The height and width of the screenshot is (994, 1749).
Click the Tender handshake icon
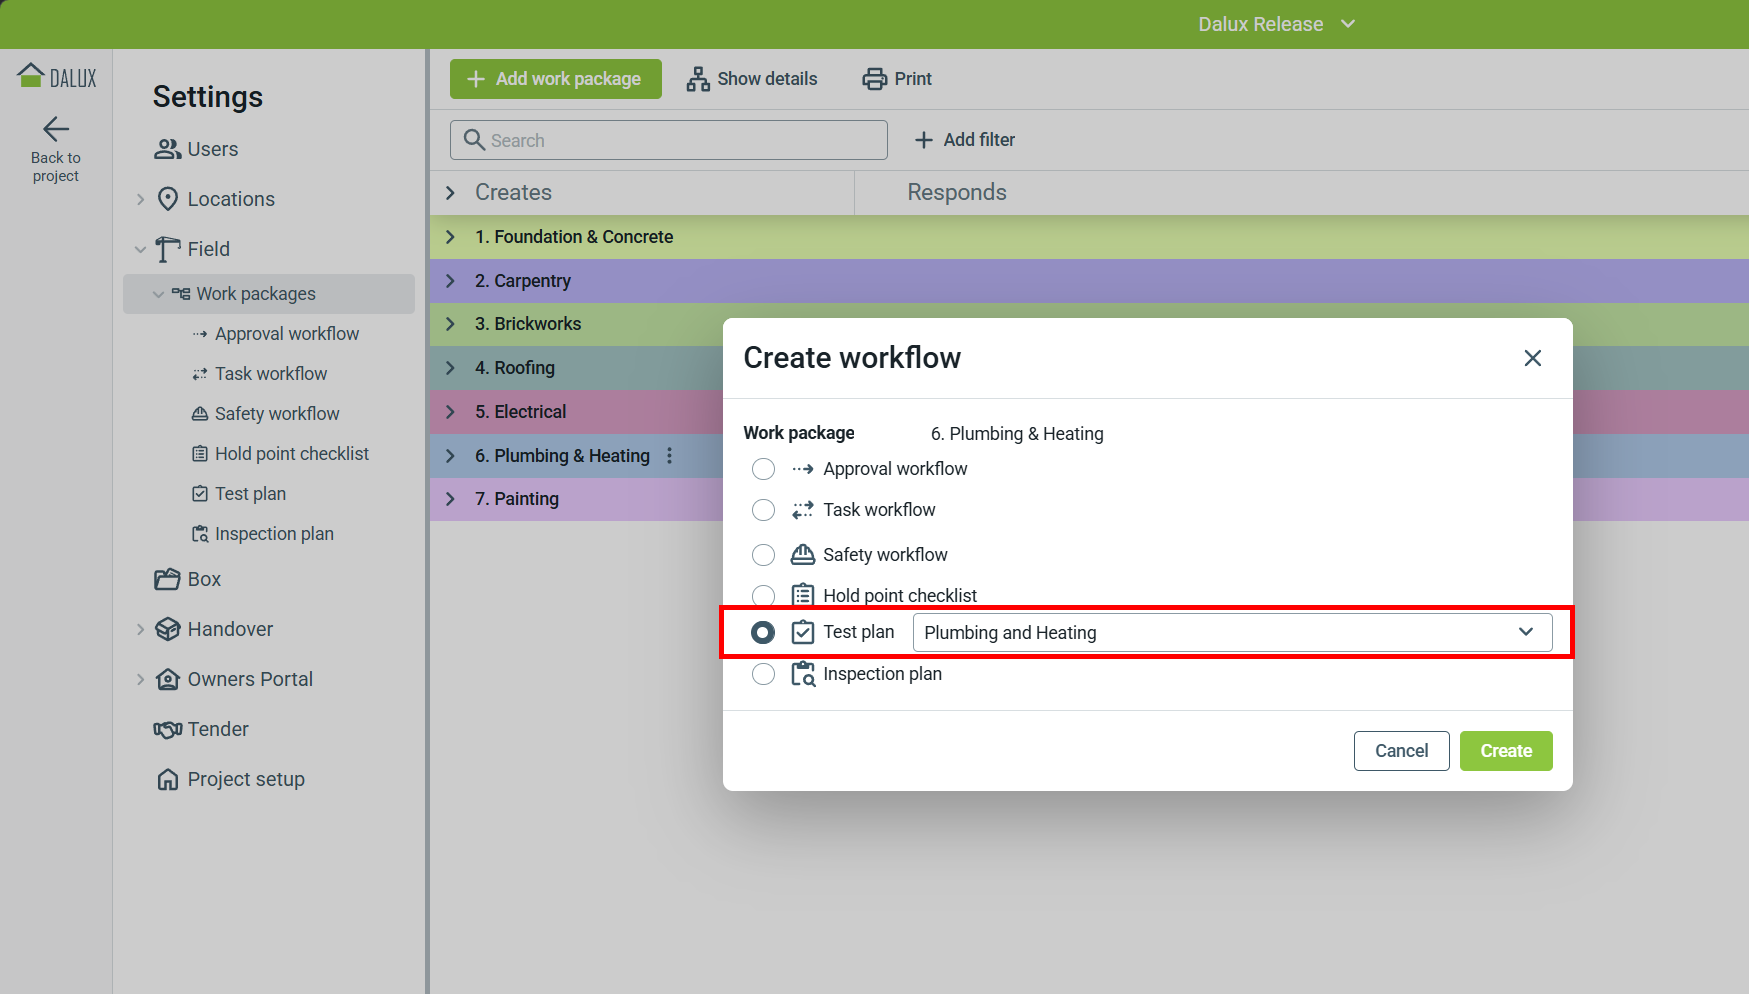click(167, 730)
